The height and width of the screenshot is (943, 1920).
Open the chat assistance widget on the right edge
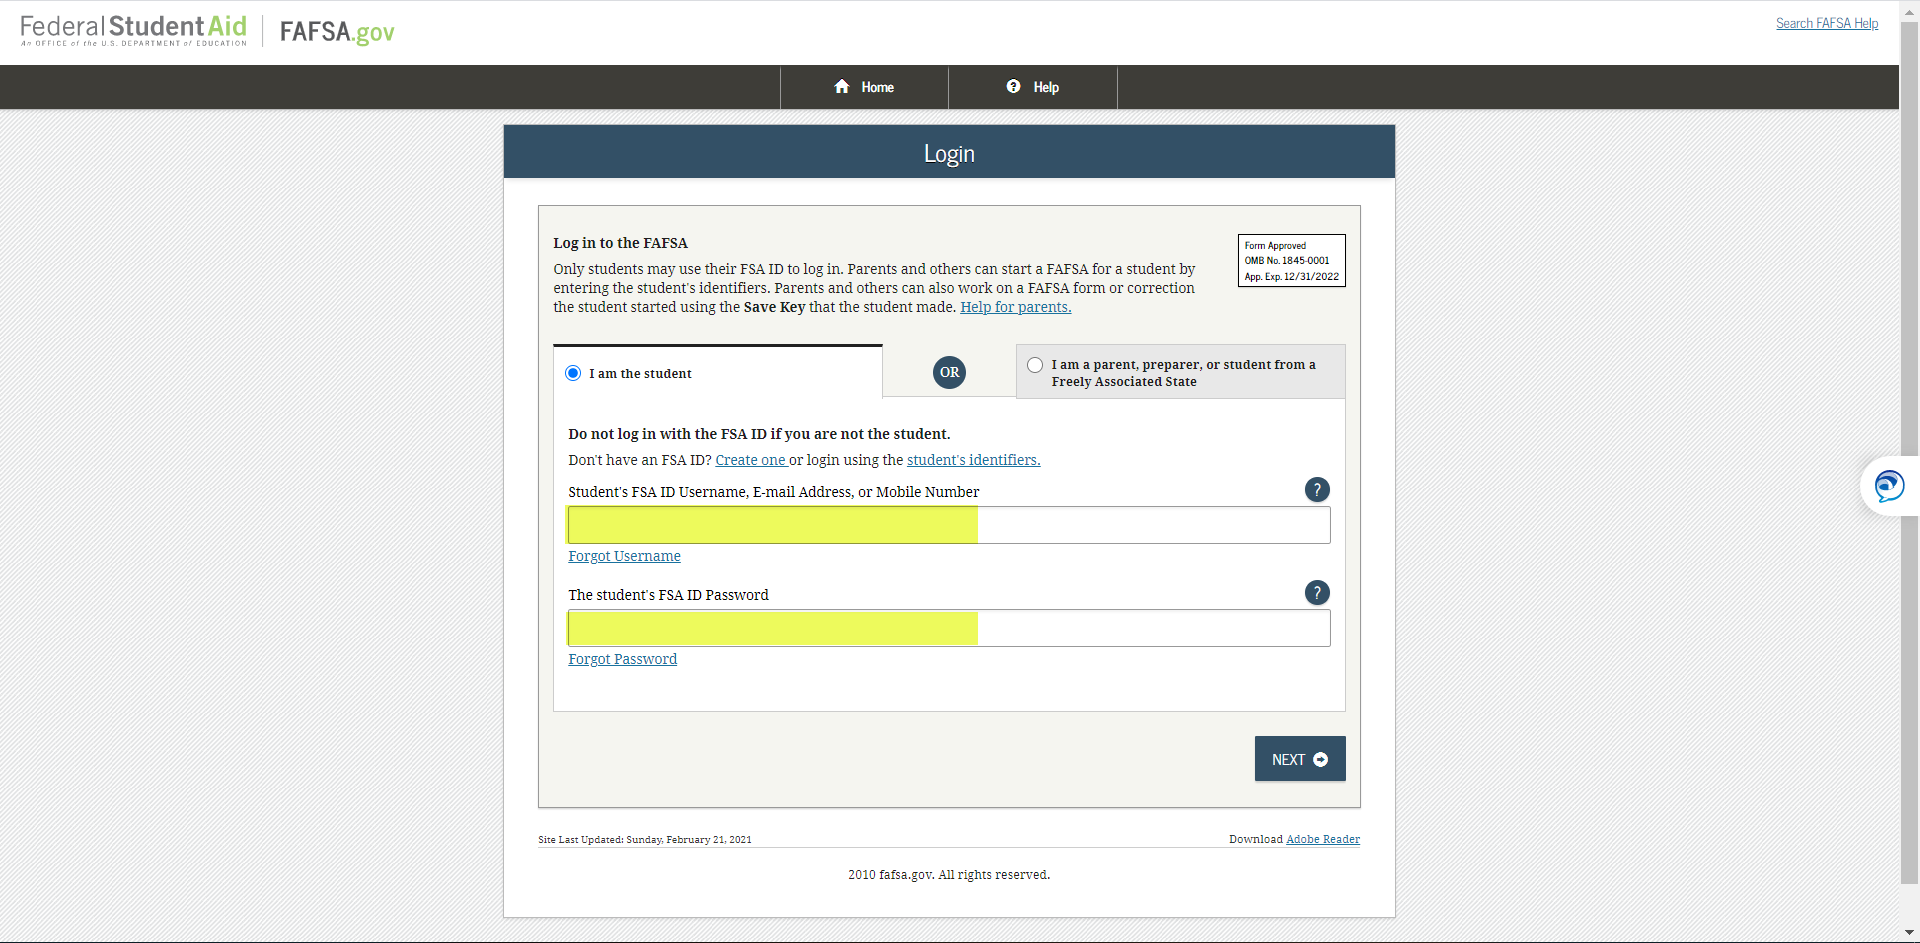tap(1890, 486)
